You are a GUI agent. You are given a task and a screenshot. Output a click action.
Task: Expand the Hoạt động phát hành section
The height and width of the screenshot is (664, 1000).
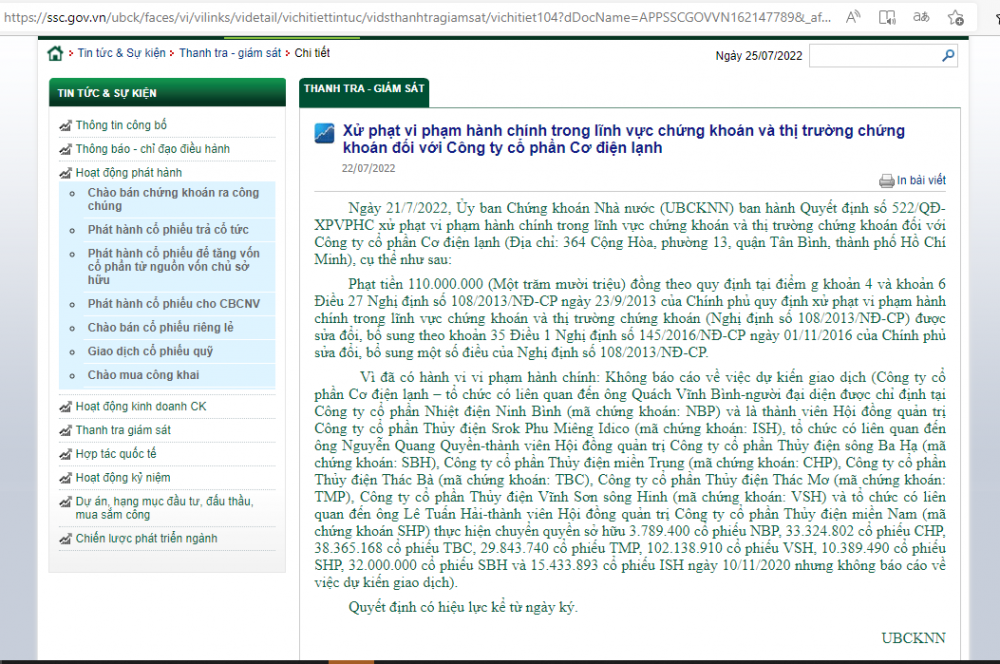click(128, 173)
